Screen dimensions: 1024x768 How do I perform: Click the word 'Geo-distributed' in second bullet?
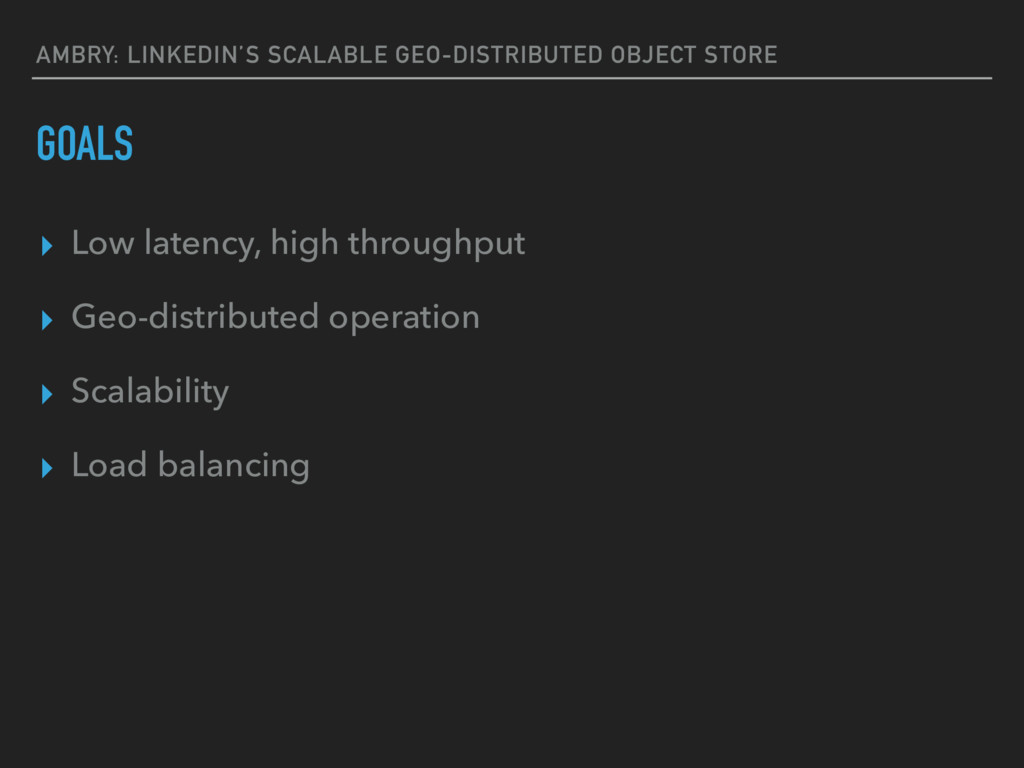coord(195,317)
